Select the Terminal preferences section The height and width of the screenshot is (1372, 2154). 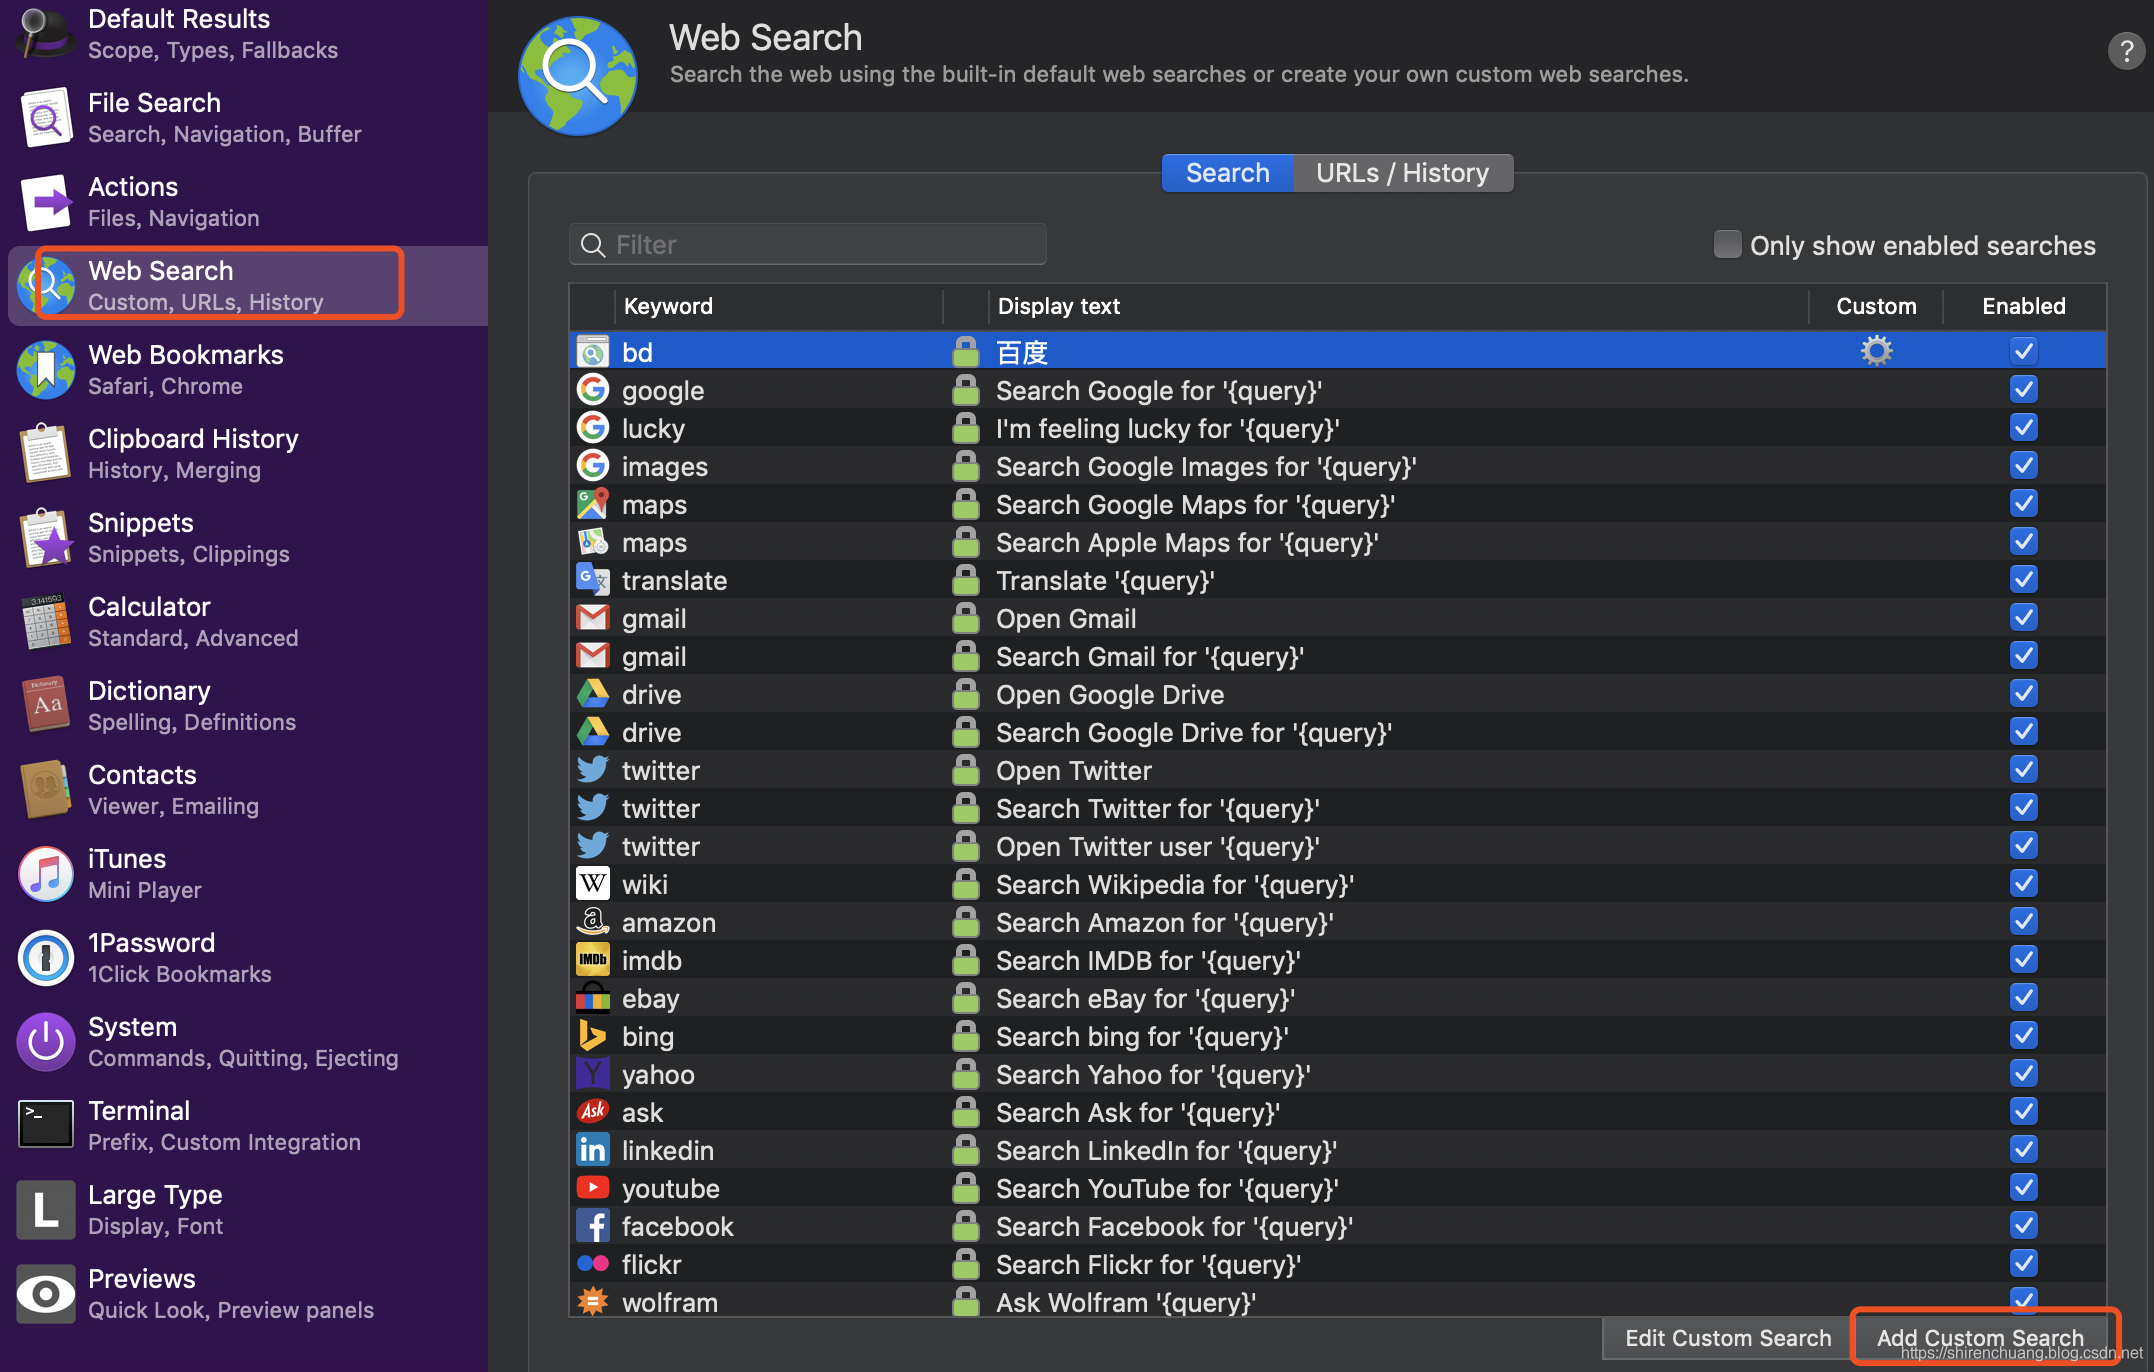248,1126
